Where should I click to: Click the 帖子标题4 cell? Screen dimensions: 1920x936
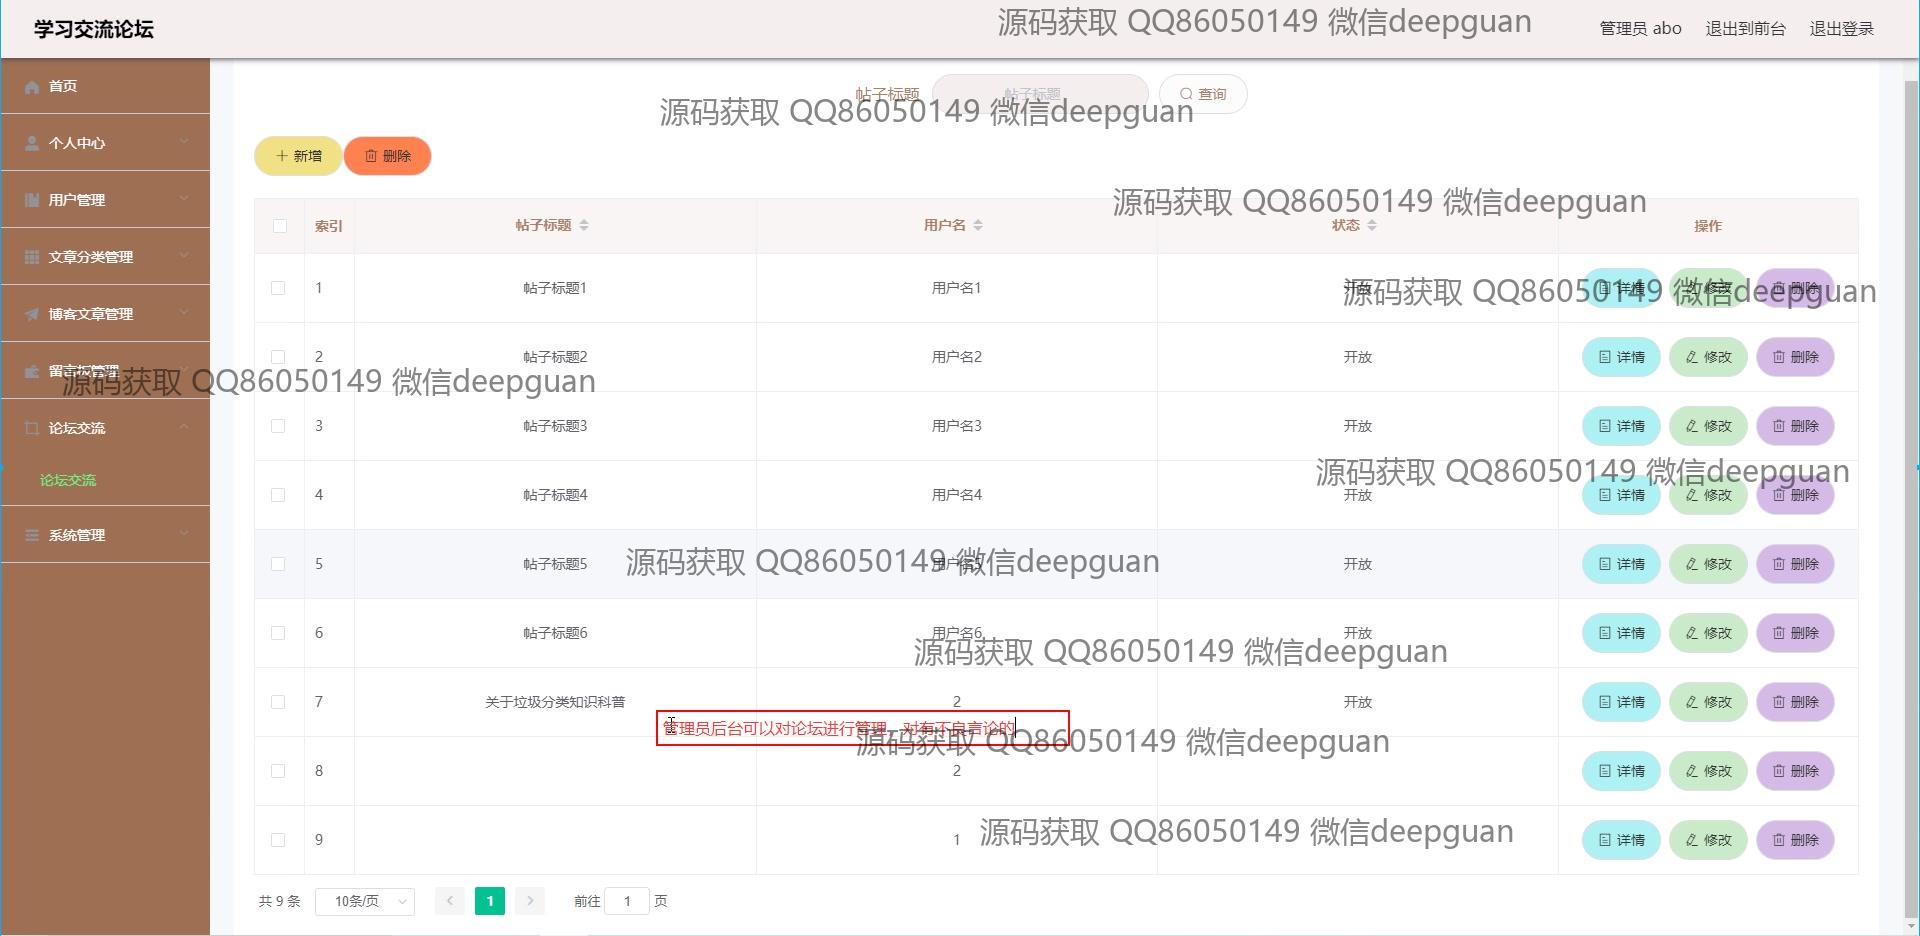coord(555,495)
